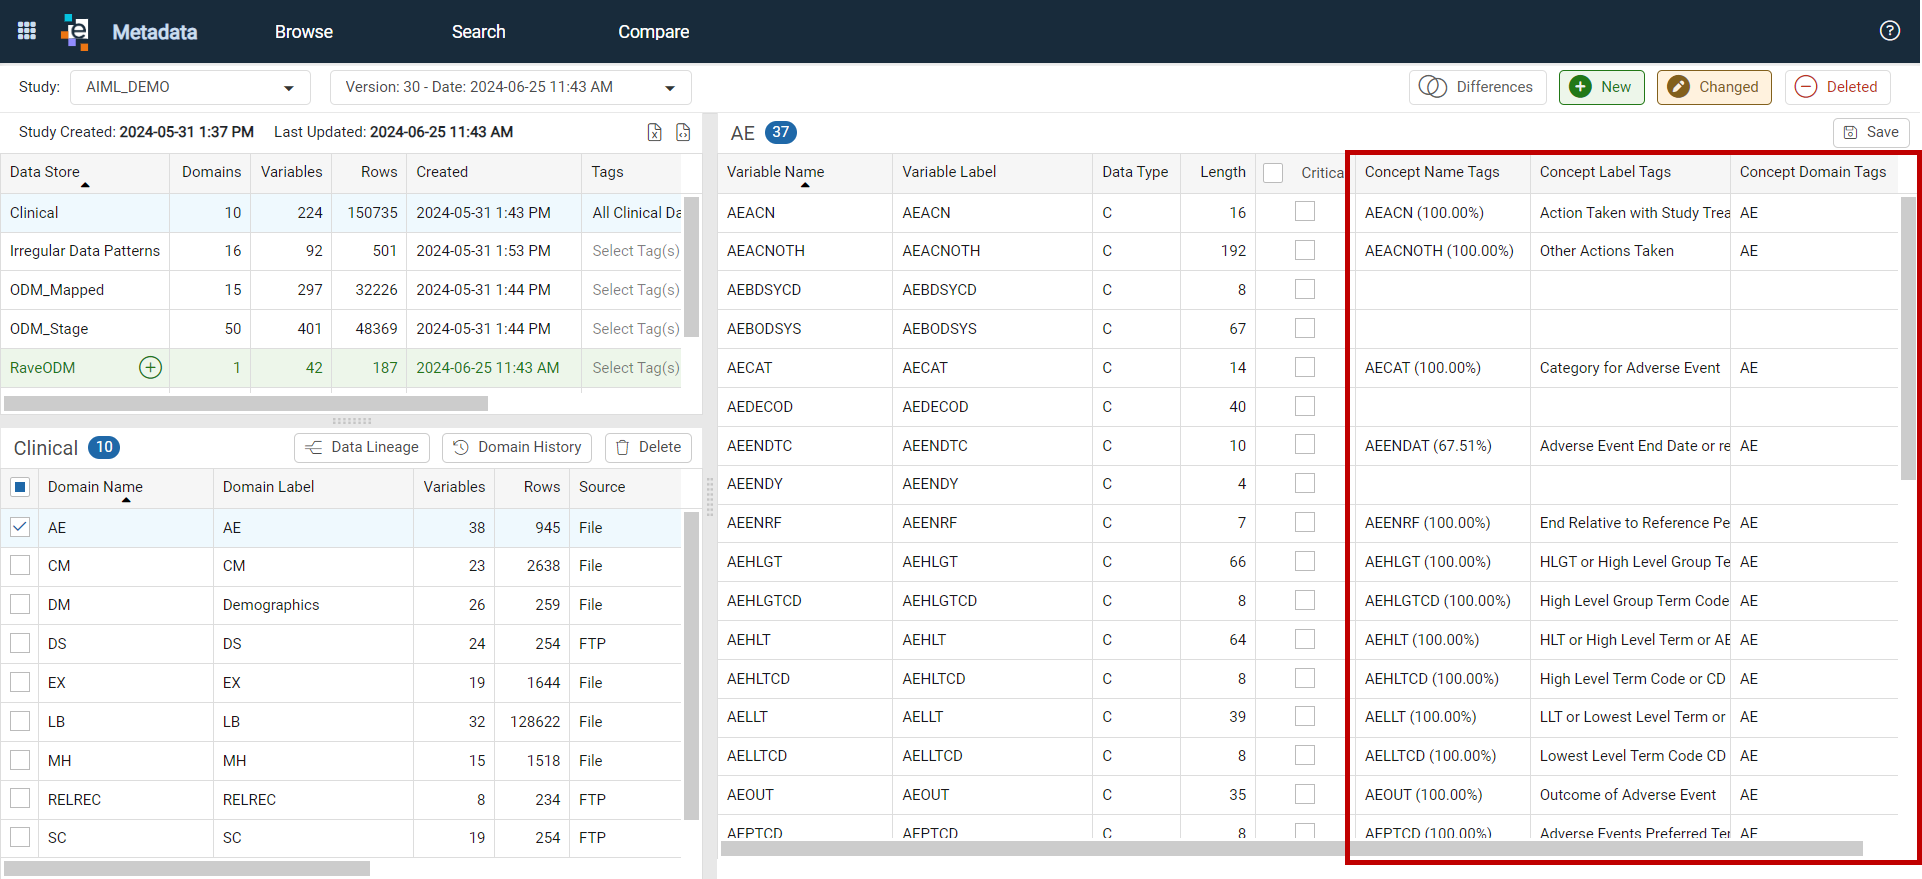Click the Delete trash icon
The height and width of the screenshot is (879, 1922).
point(623,447)
